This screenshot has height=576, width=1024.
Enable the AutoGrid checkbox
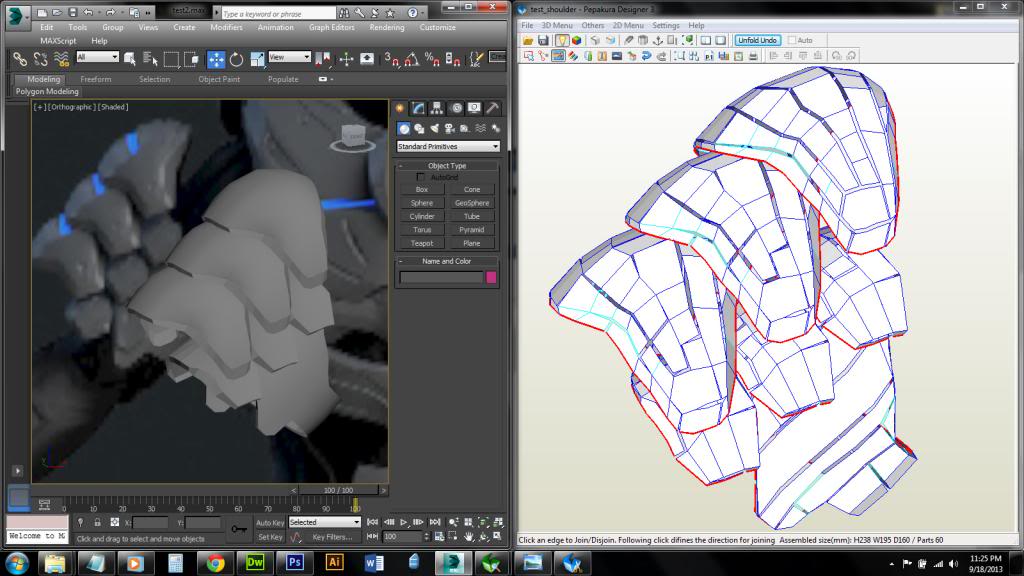[x=420, y=177]
